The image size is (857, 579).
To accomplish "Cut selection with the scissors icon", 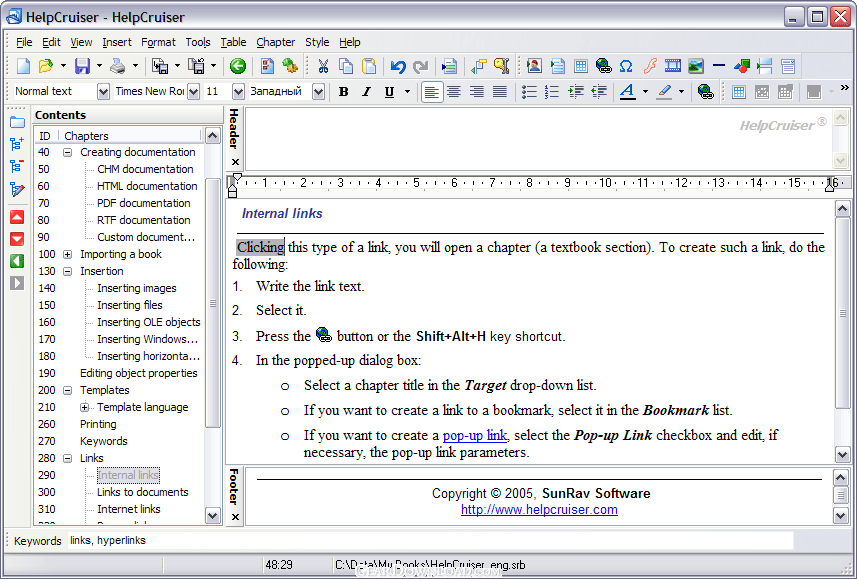I will pyautogui.click(x=323, y=66).
